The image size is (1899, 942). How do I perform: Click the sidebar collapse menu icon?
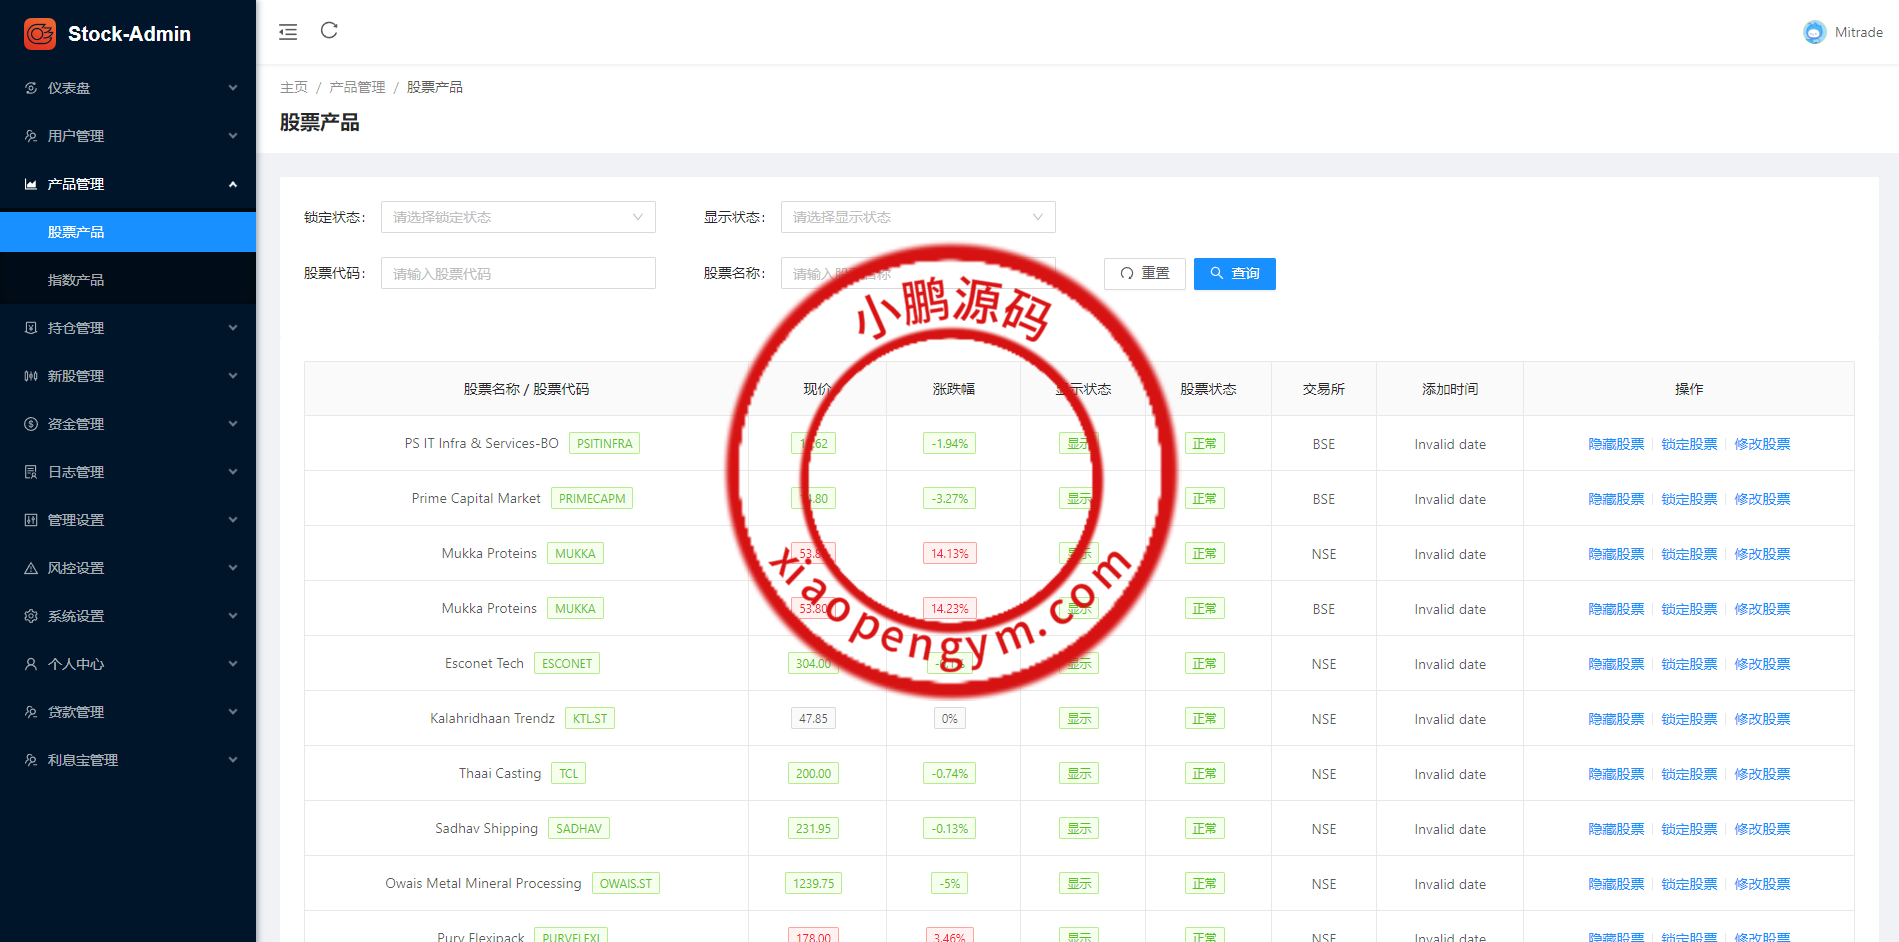288,32
